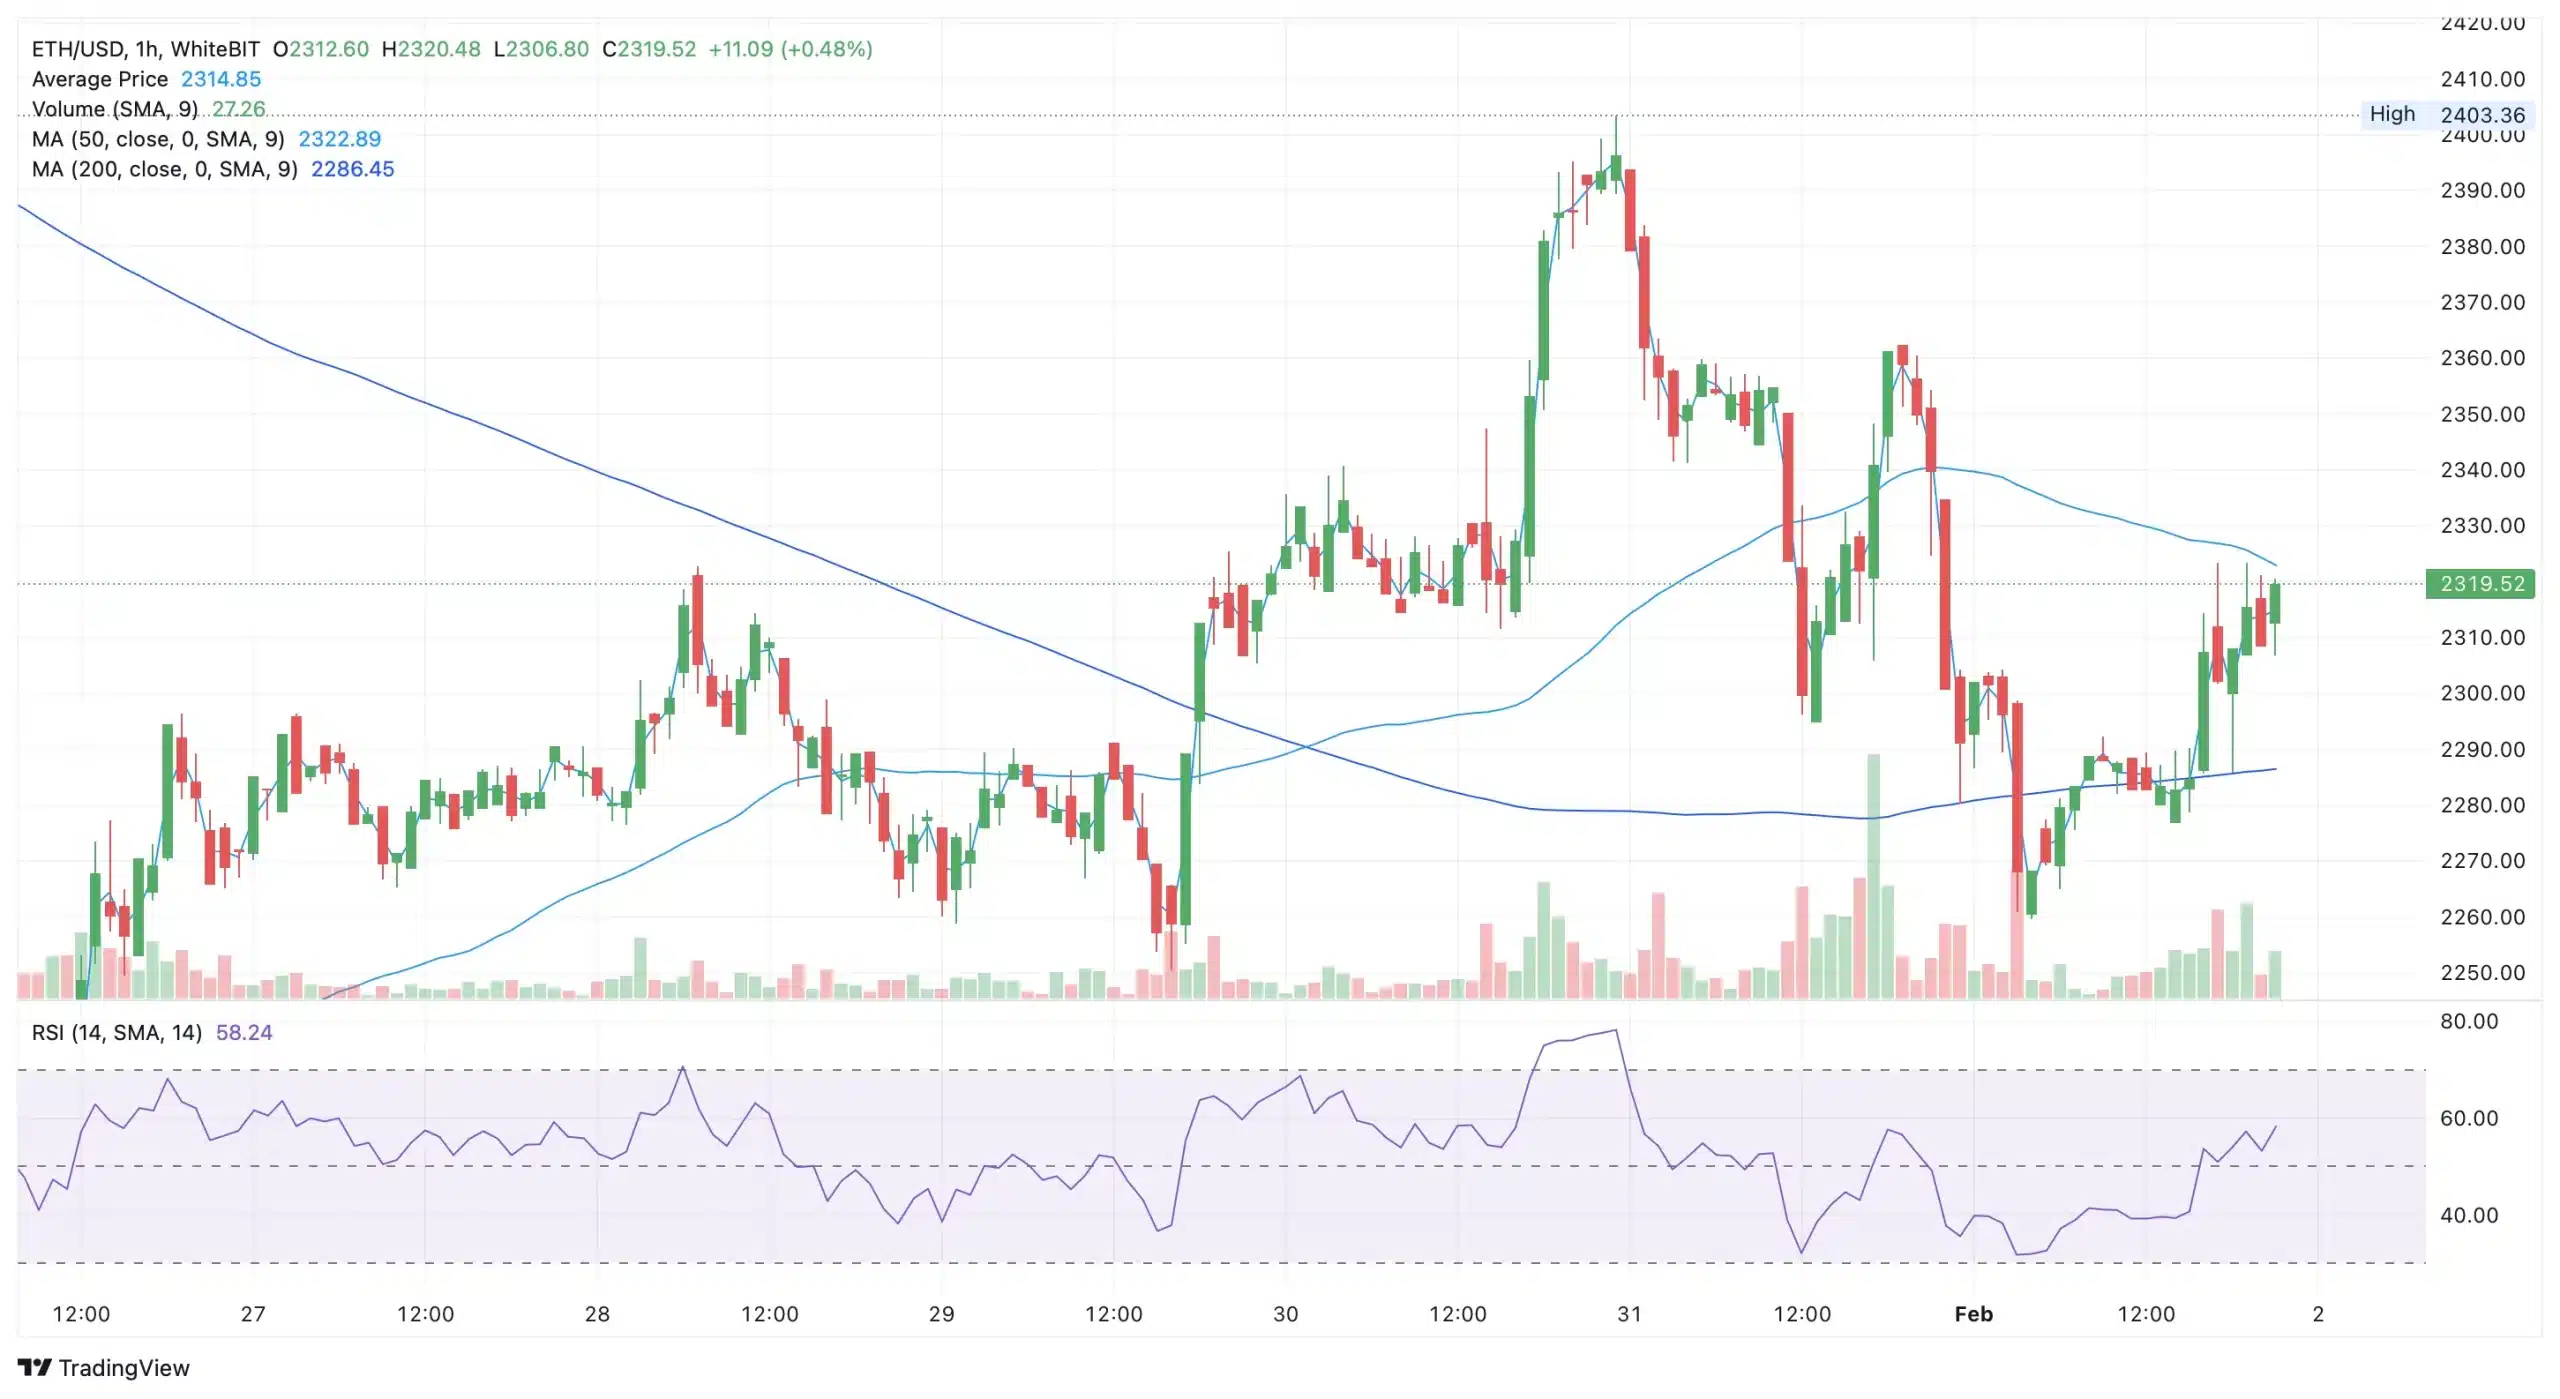This screenshot has height=1399, width=2560.
Task: Click the close value C2319.52 in the legend
Action: 649,49
